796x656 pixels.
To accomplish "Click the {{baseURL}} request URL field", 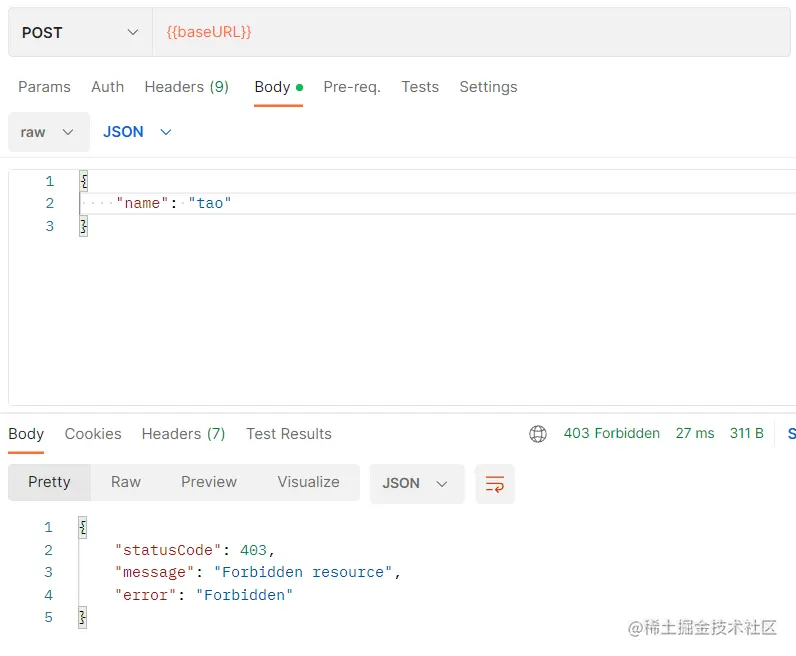I will tap(471, 32).
